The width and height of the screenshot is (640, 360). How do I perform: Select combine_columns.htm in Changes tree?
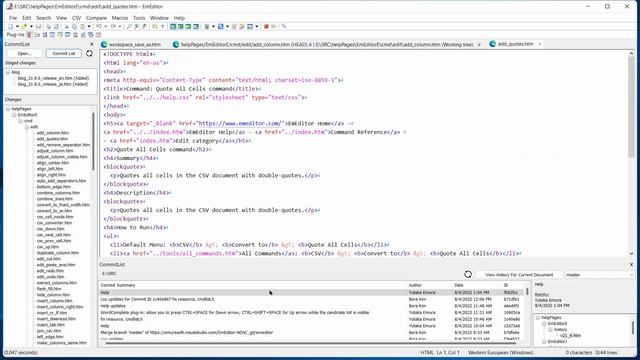pos(58,193)
